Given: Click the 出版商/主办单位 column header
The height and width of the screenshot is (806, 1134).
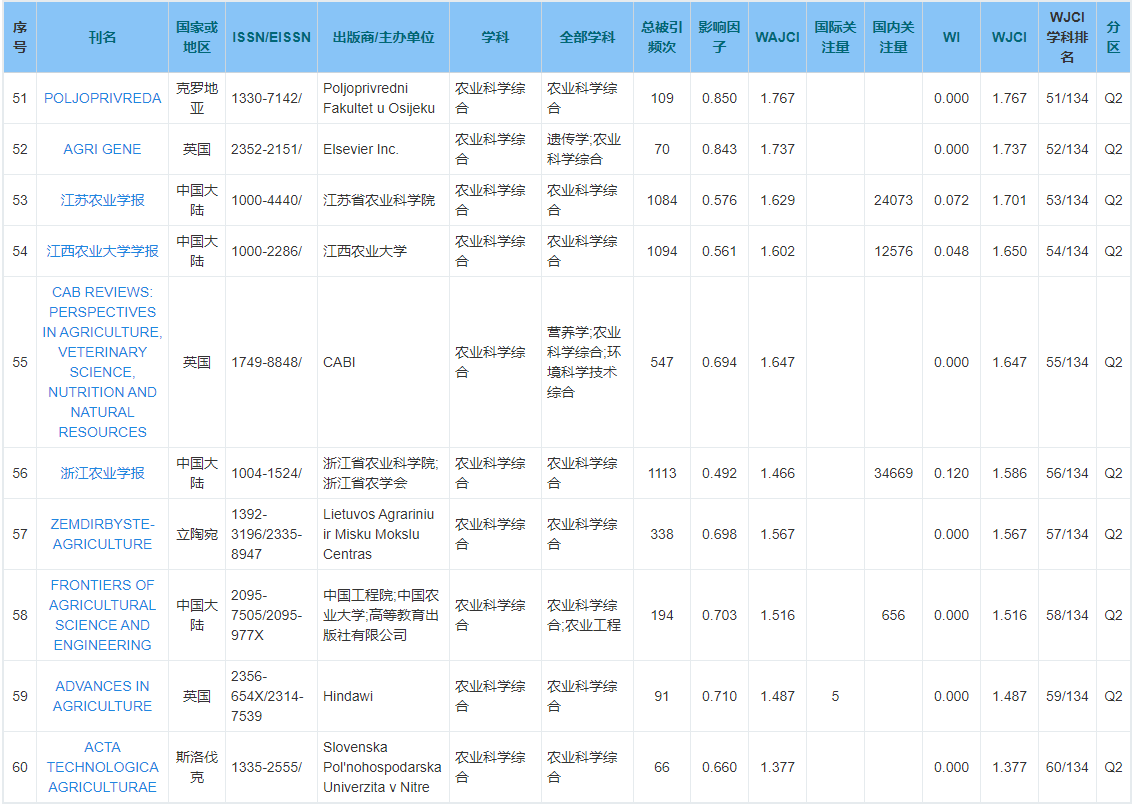Looking at the screenshot, I should tap(383, 37).
